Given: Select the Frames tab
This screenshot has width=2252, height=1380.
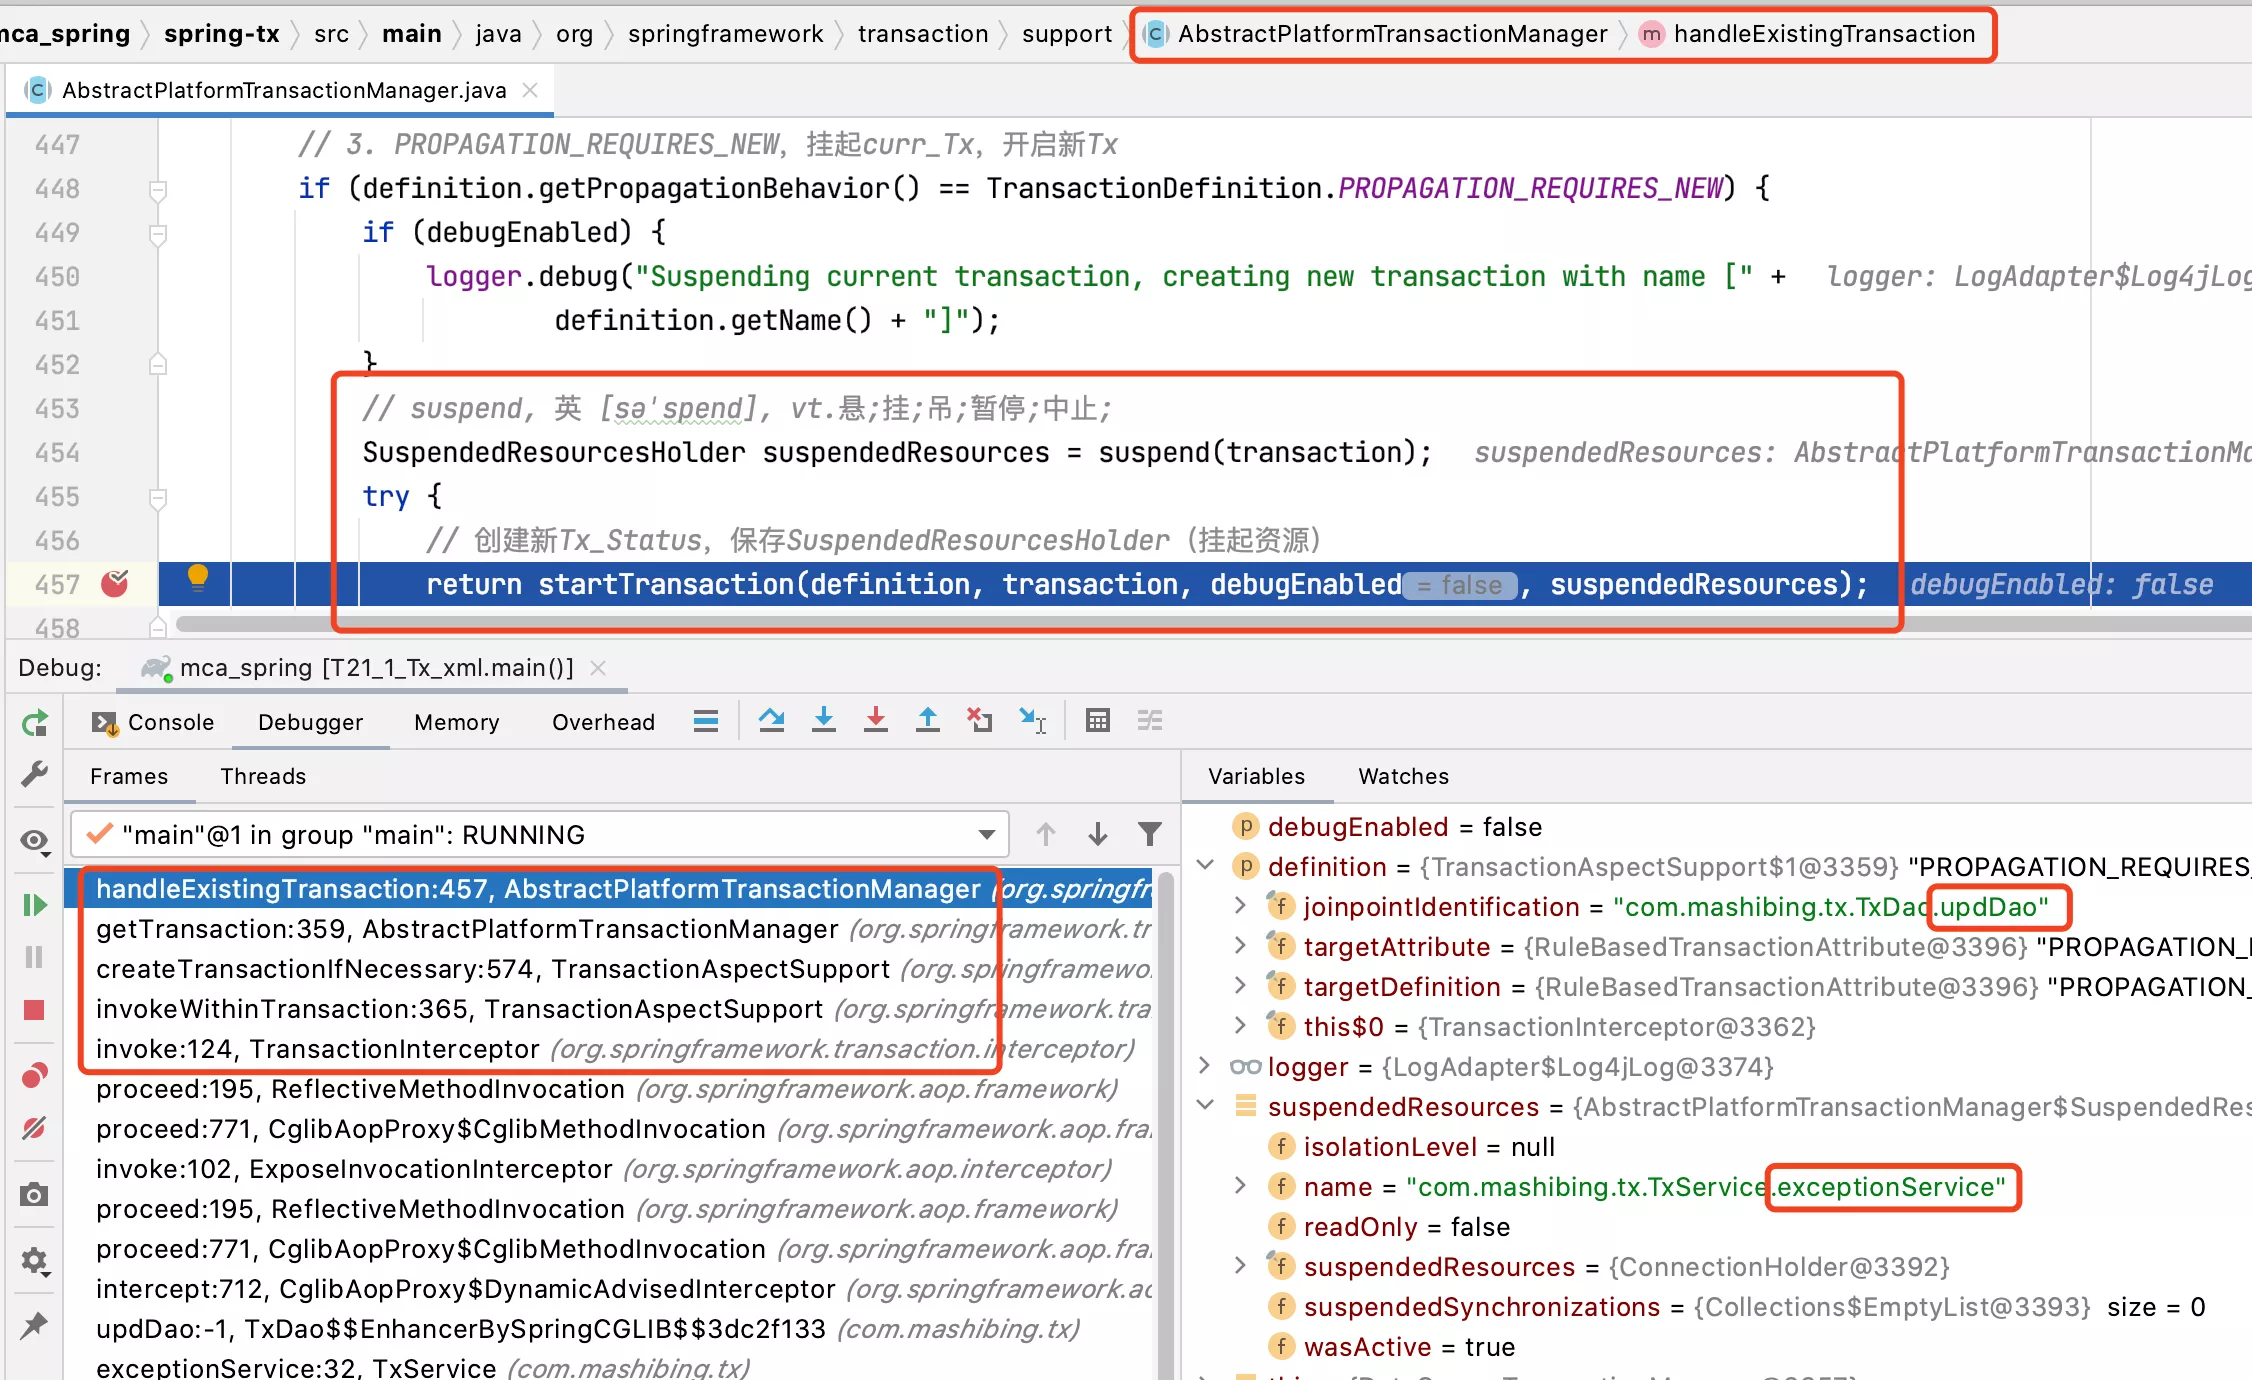Looking at the screenshot, I should pyautogui.click(x=129, y=776).
